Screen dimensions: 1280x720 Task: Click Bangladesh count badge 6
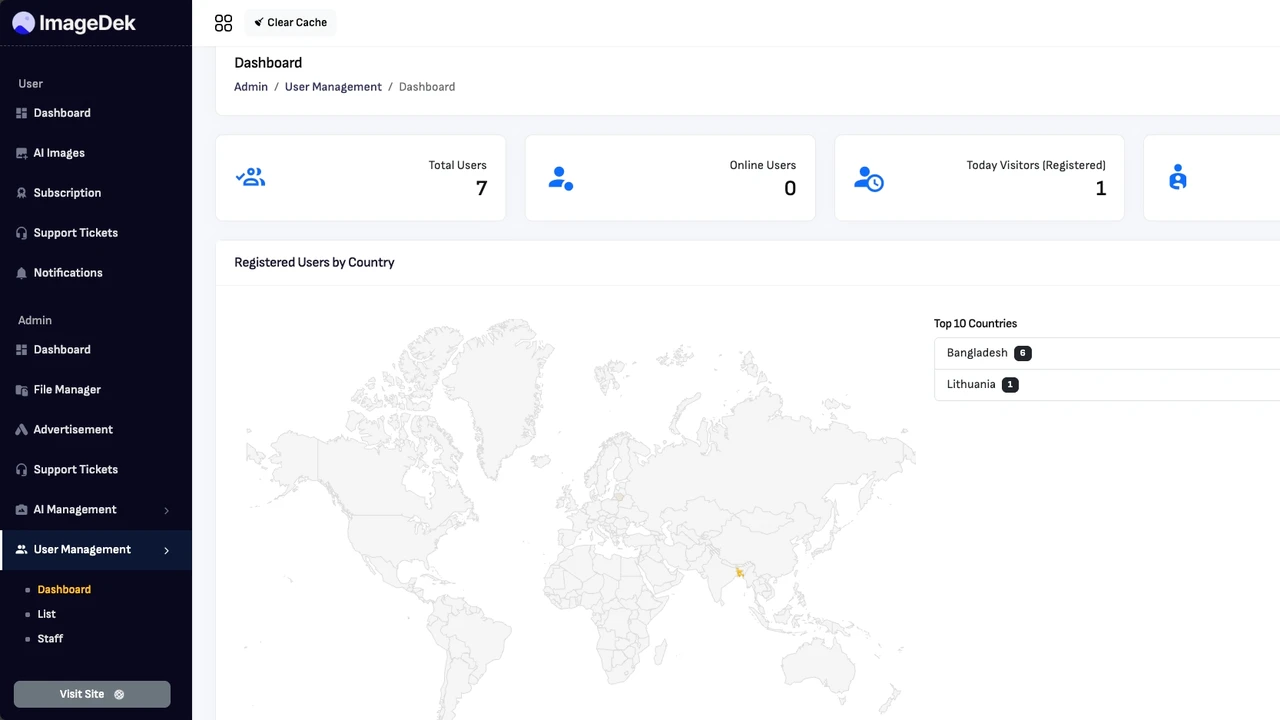tap(1022, 353)
